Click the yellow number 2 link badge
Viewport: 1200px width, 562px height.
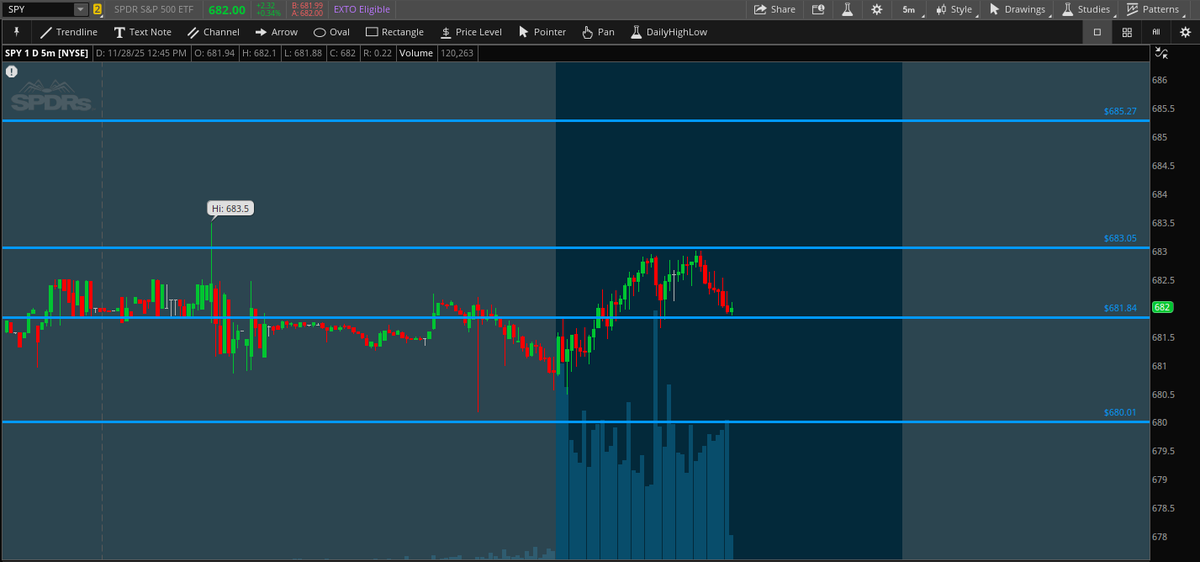97,9
